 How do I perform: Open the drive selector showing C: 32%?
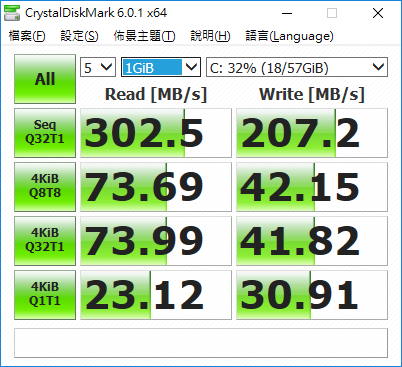(297, 67)
